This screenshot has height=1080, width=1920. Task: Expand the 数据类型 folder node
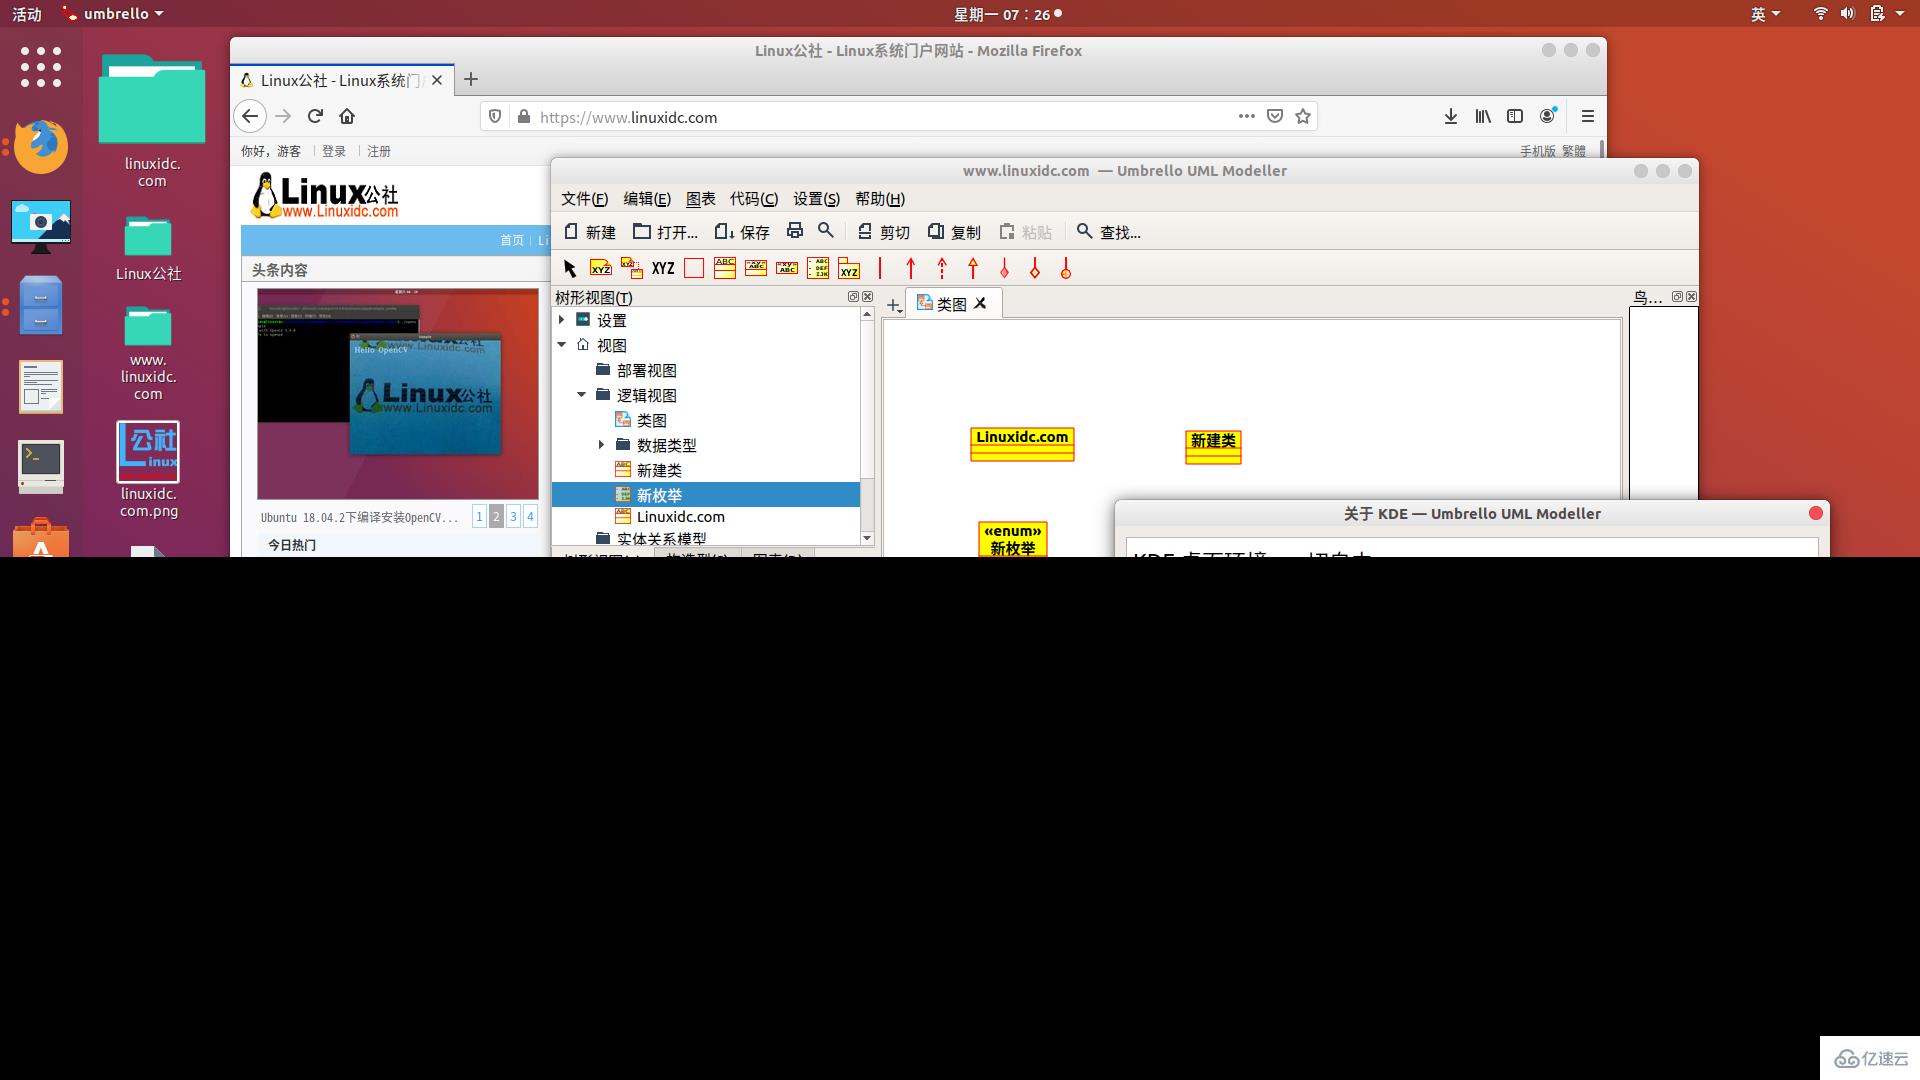[601, 445]
